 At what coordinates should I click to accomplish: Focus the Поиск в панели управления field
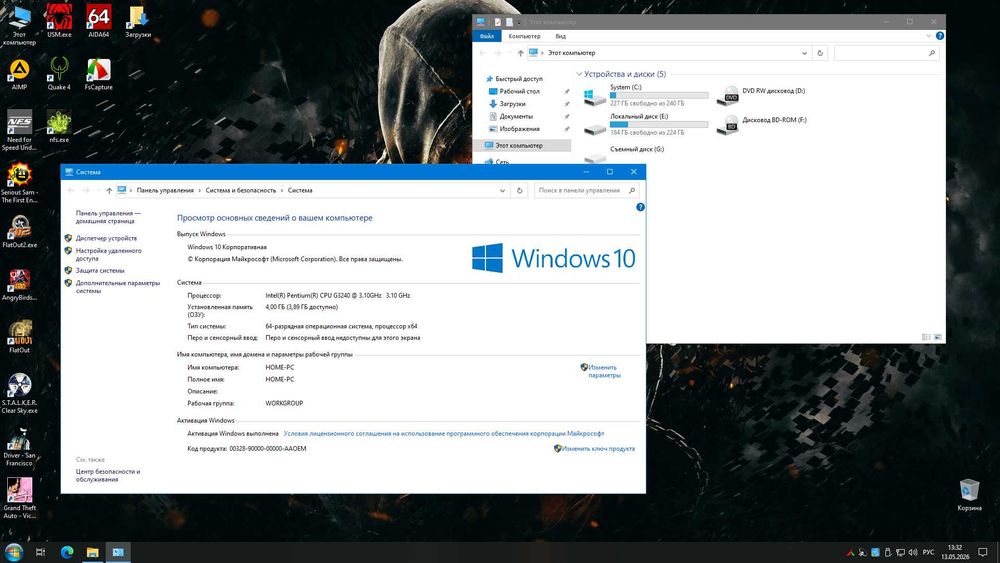(x=586, y=190)
